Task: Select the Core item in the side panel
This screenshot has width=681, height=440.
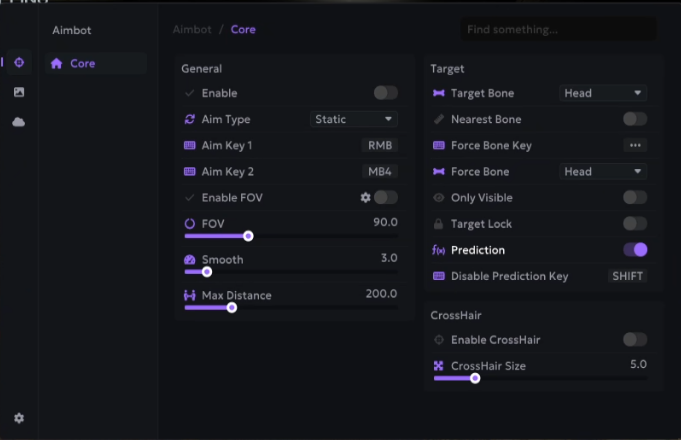Action: [x=83, y=63]
